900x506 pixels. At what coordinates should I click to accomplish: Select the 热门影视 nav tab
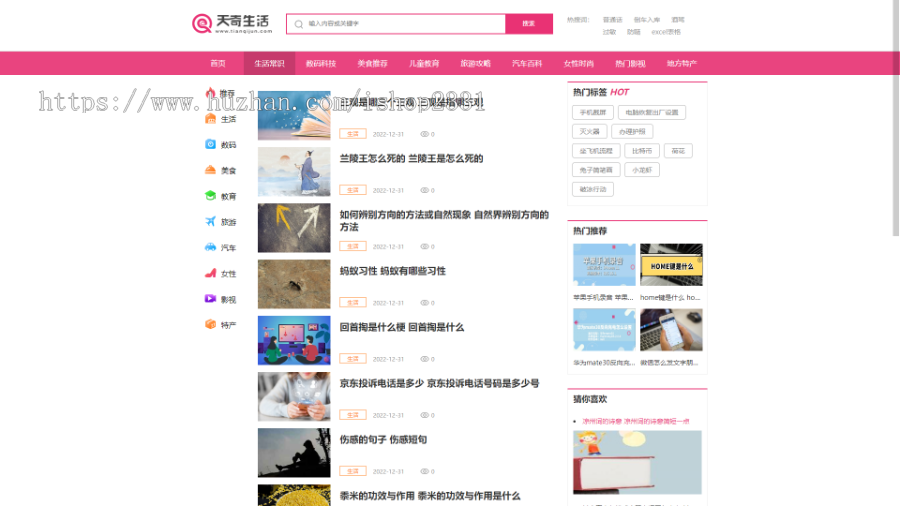[x=630, y=64]
